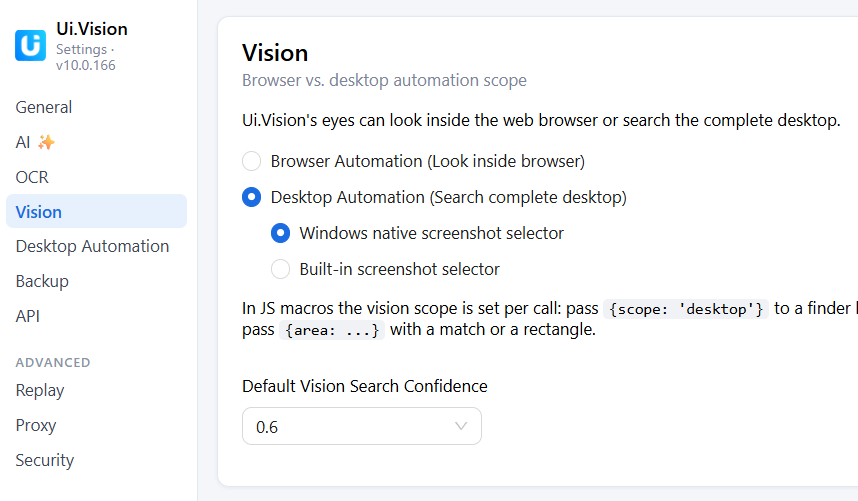
Task: Click the {scope: 'desktop'} code snippet
Action: 686,309
